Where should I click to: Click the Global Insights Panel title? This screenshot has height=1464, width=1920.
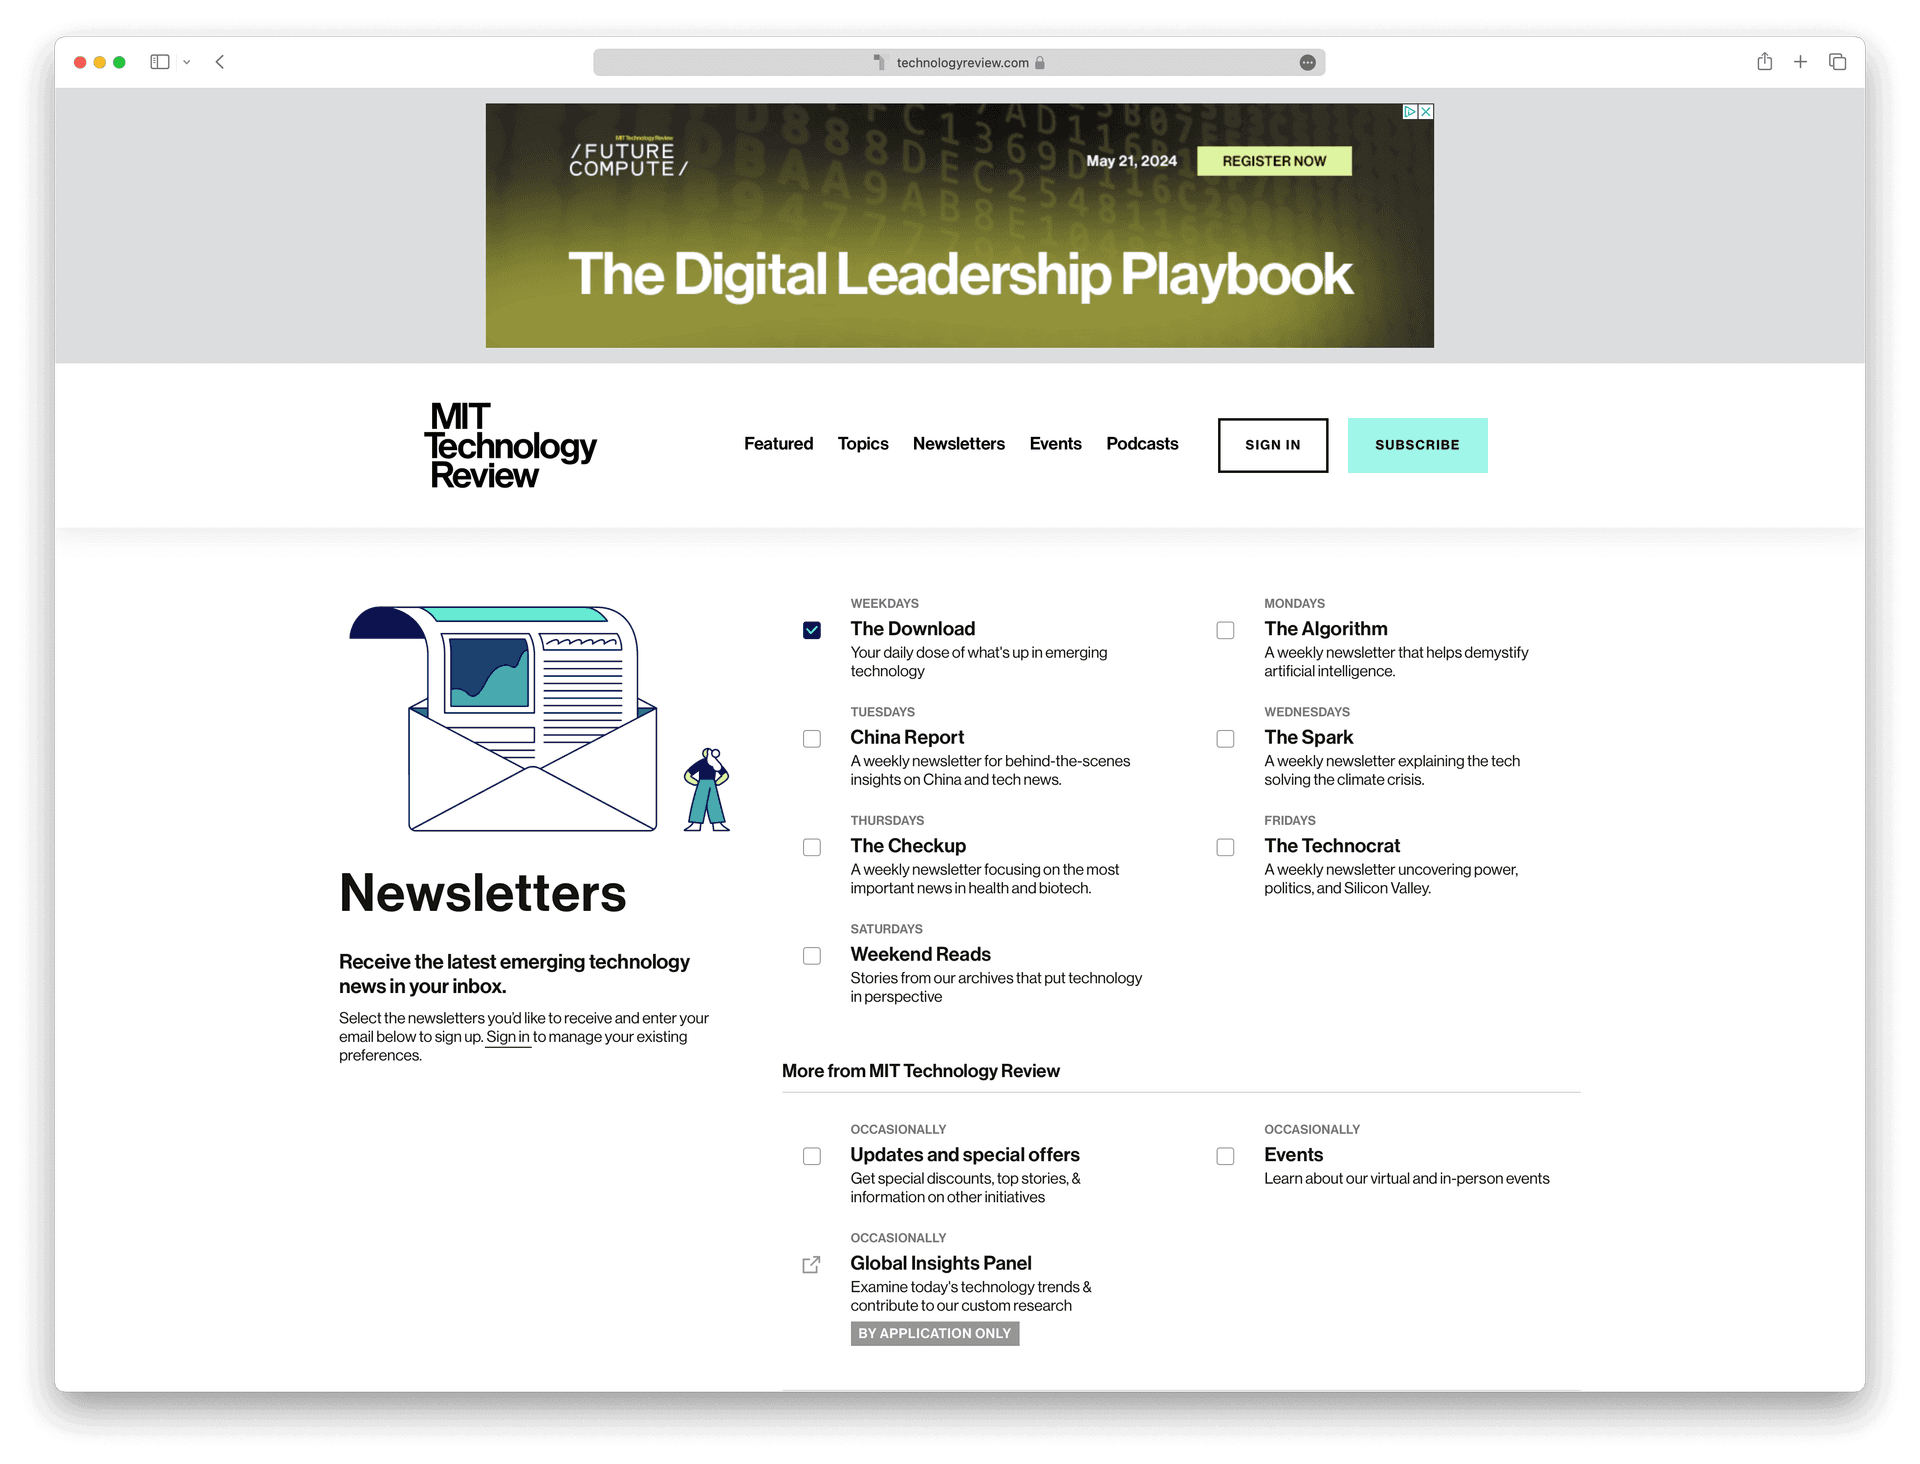point(941,1264)
